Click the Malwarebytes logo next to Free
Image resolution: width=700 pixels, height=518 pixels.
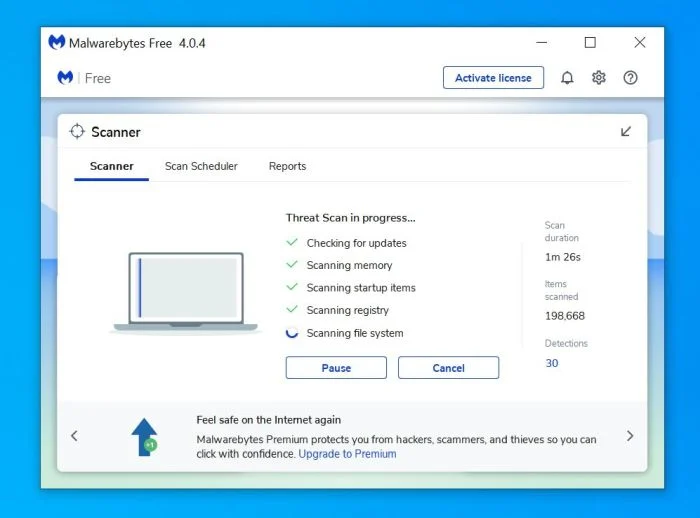[x=65, y=78]
